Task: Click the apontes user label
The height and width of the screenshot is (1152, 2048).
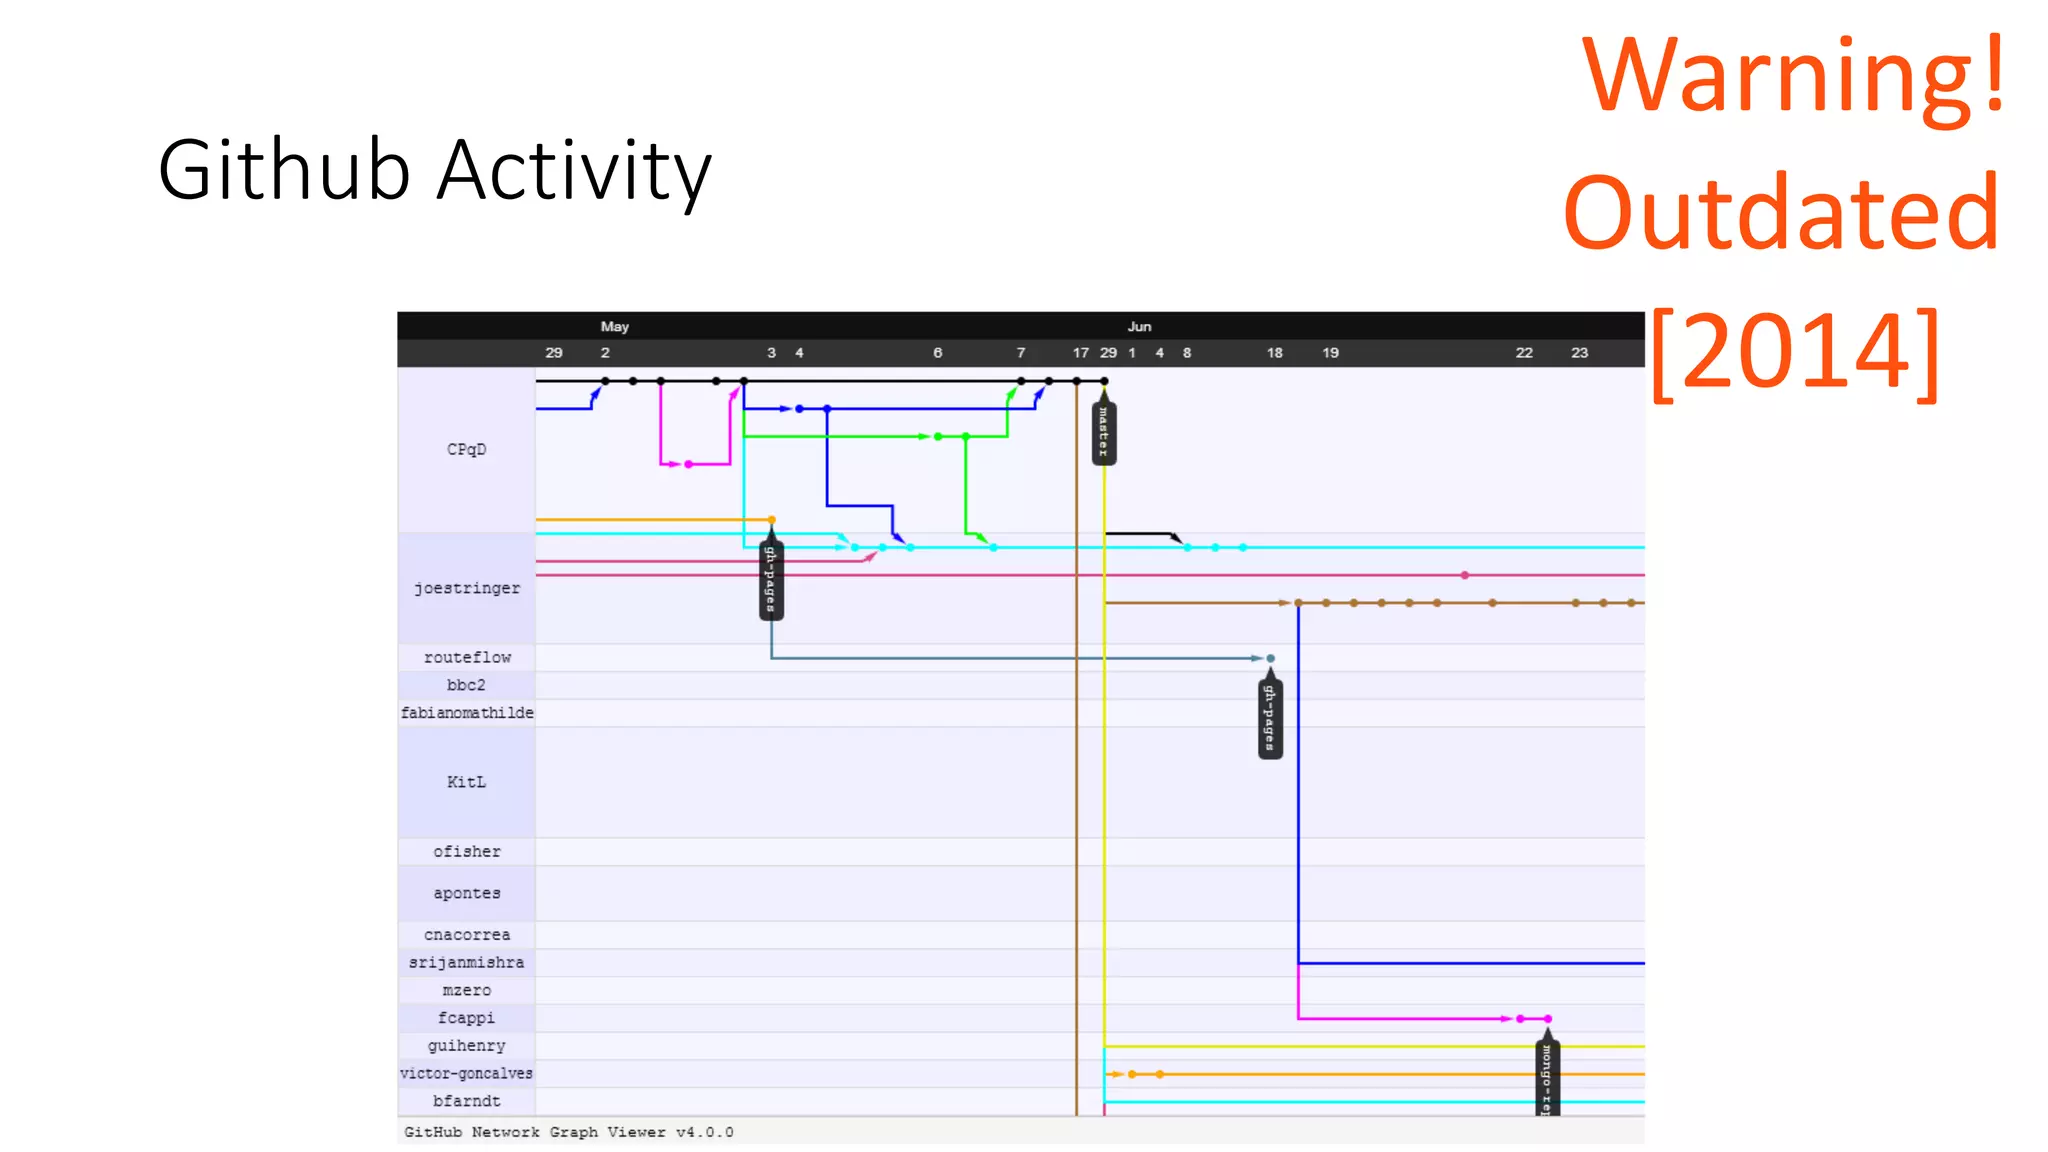Action: coord(466,893)
